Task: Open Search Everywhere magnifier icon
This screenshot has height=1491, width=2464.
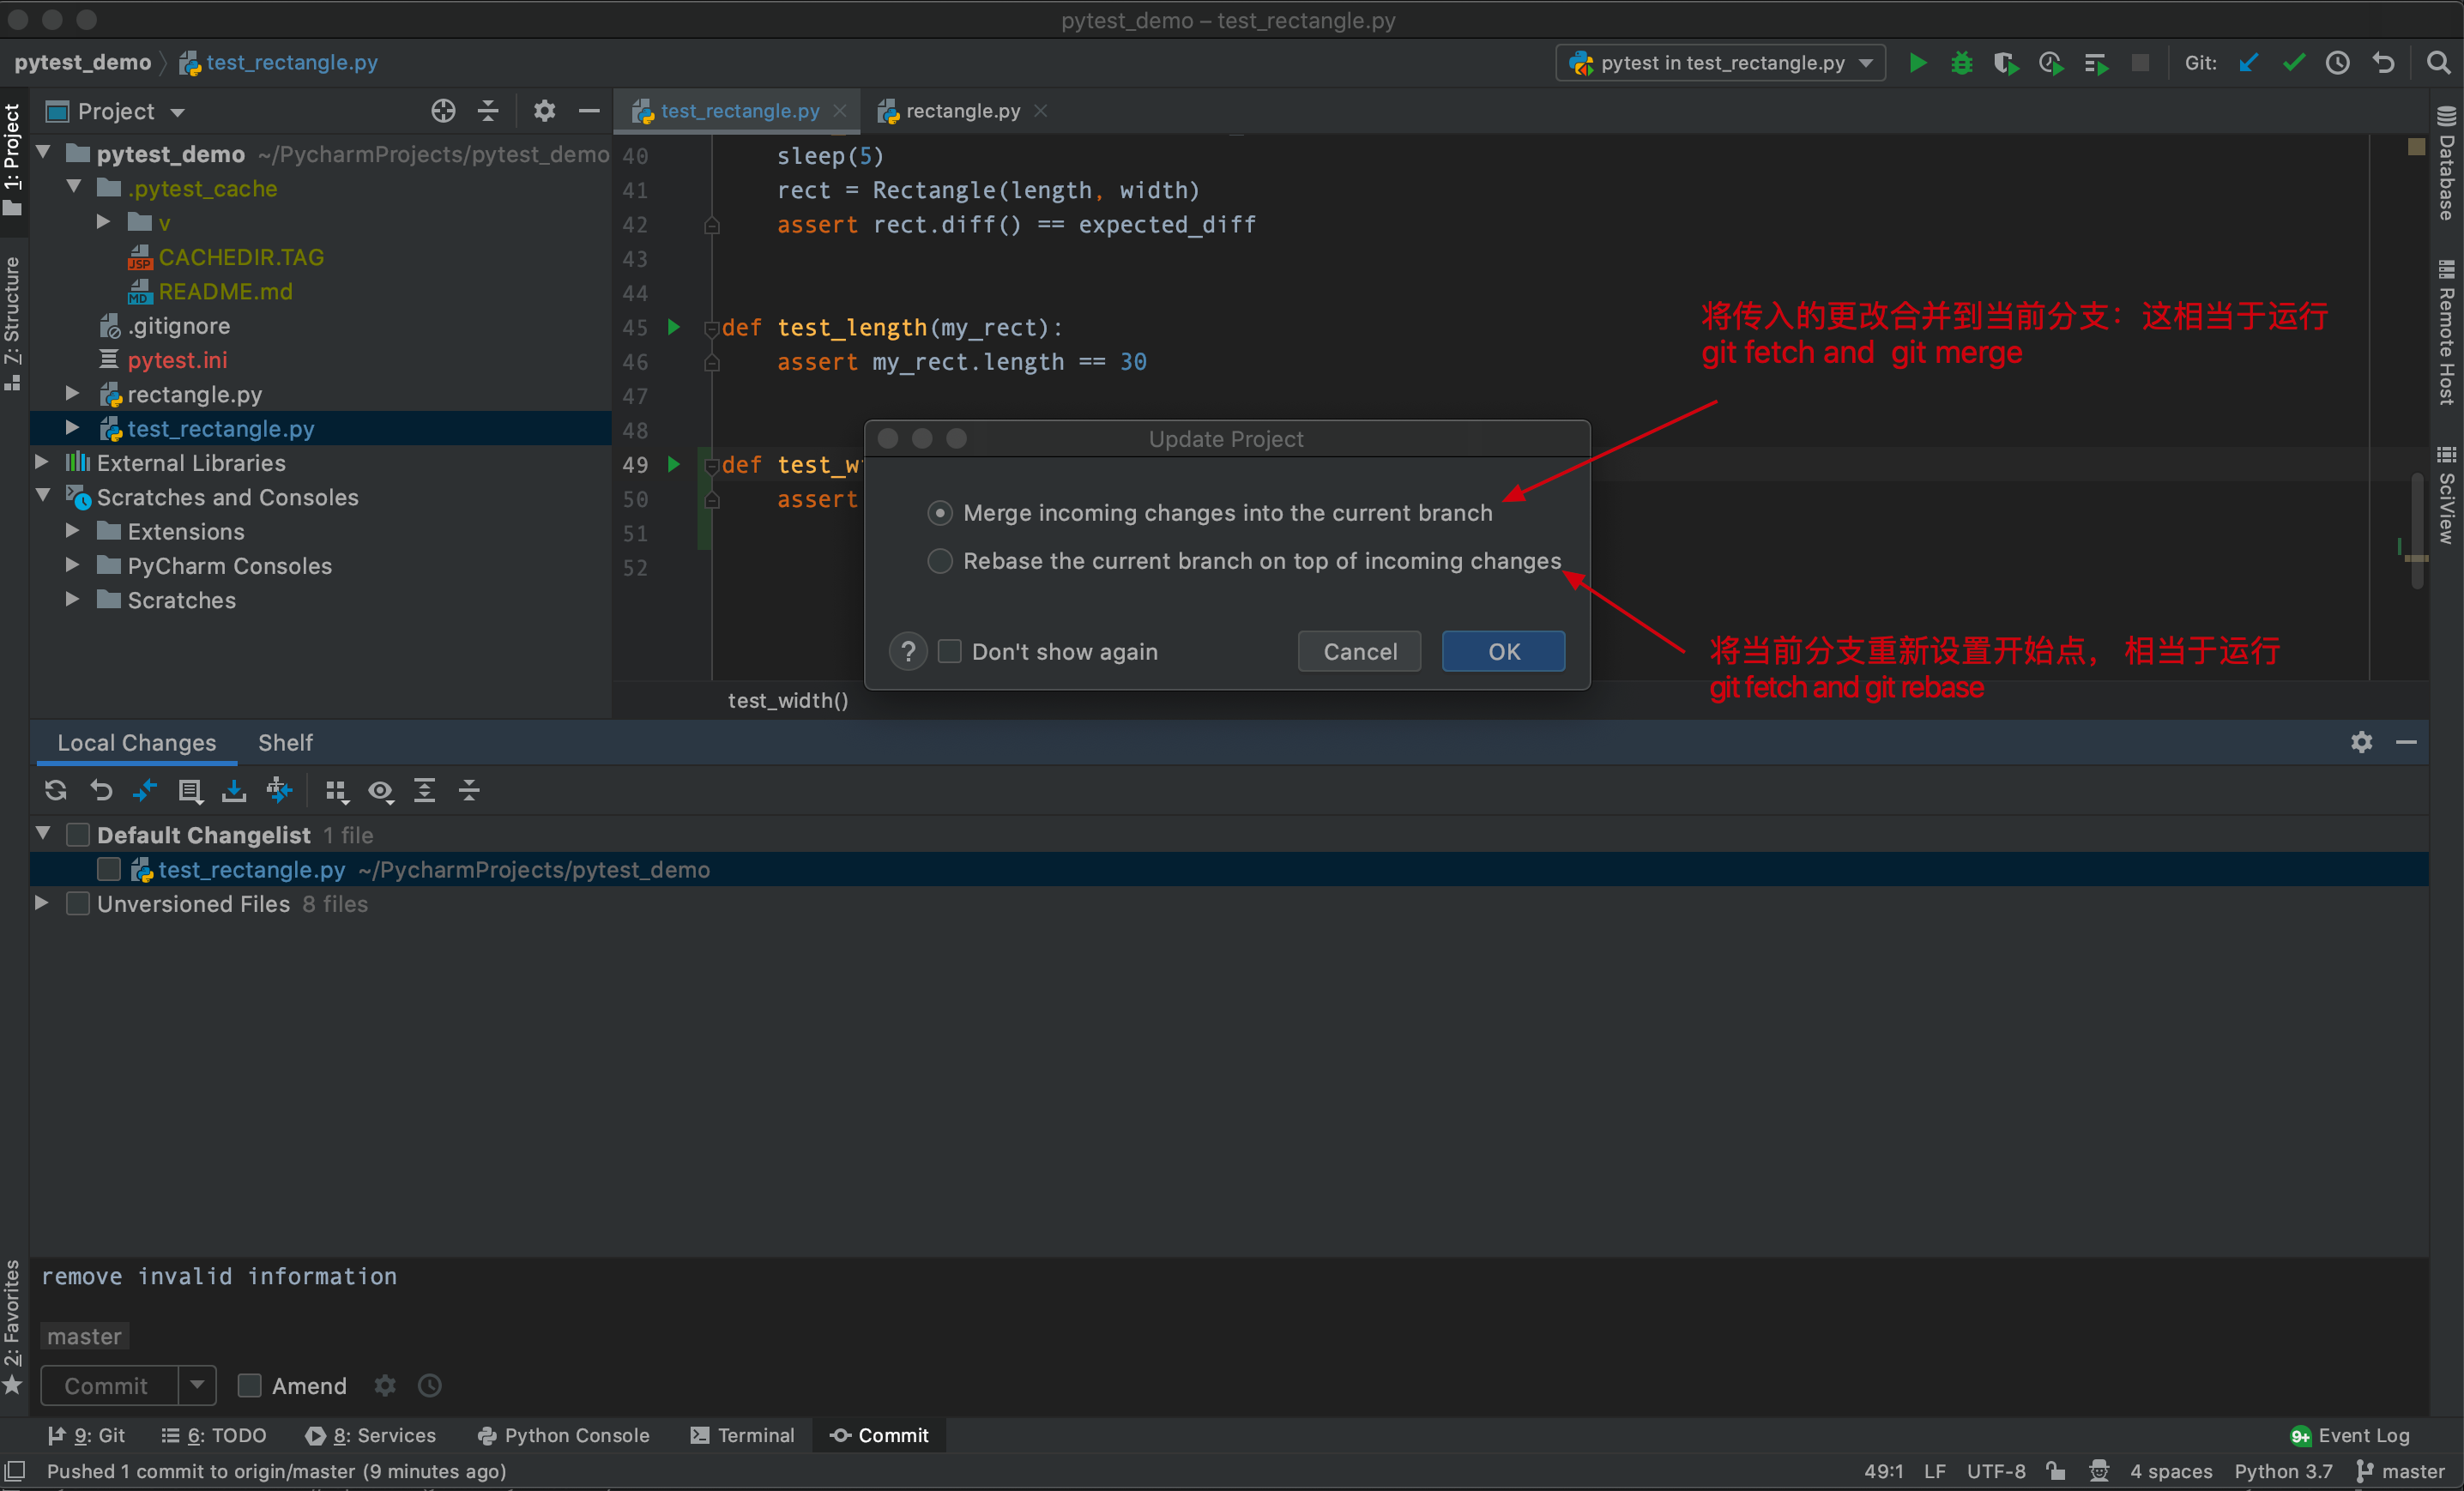Action: (x=2438, y=63)
